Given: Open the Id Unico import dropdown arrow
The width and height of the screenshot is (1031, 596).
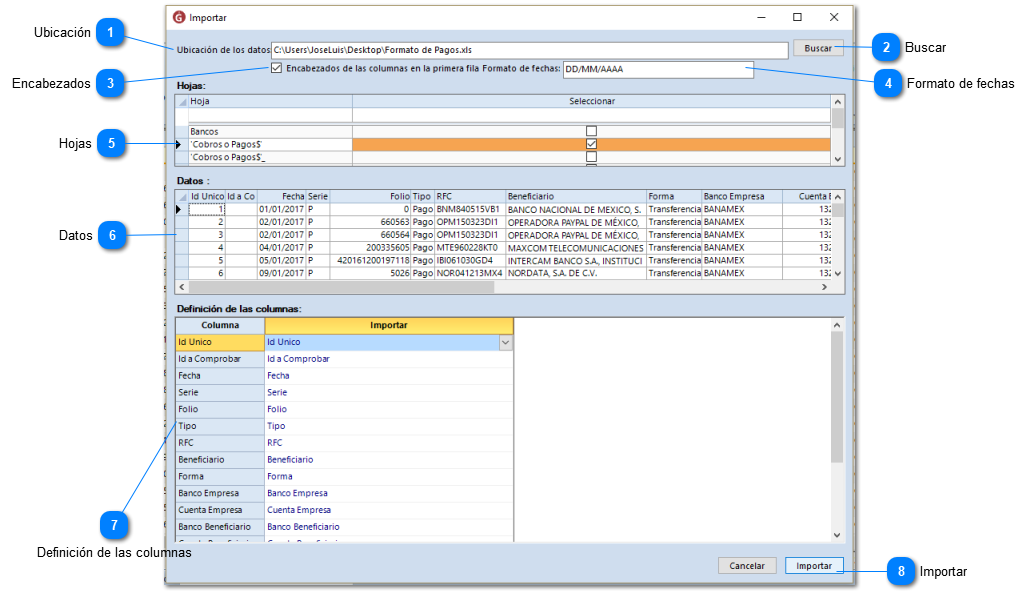Looking at the screenshot, I should (505, 343).
